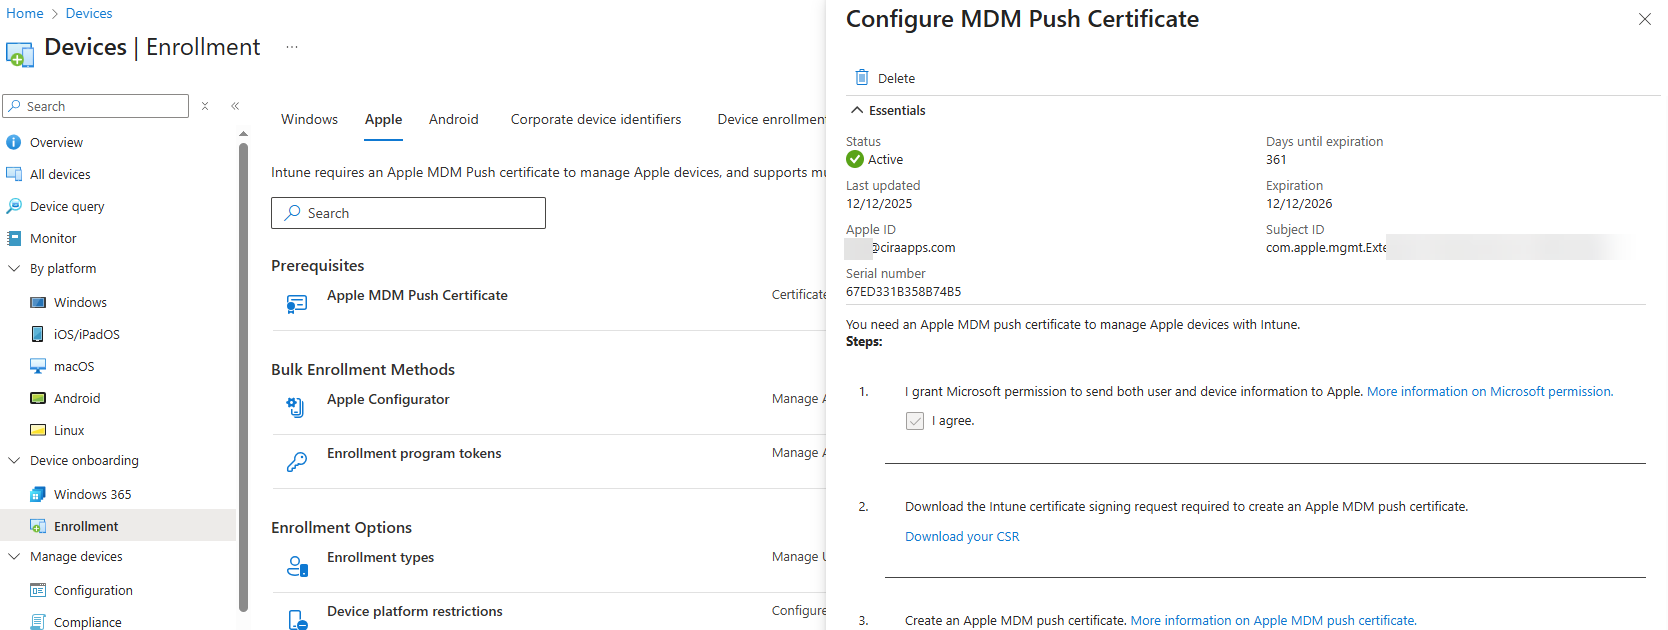The image size is (1668, 630).
Task: Collapse the Manage devices group
Action: 14,556
